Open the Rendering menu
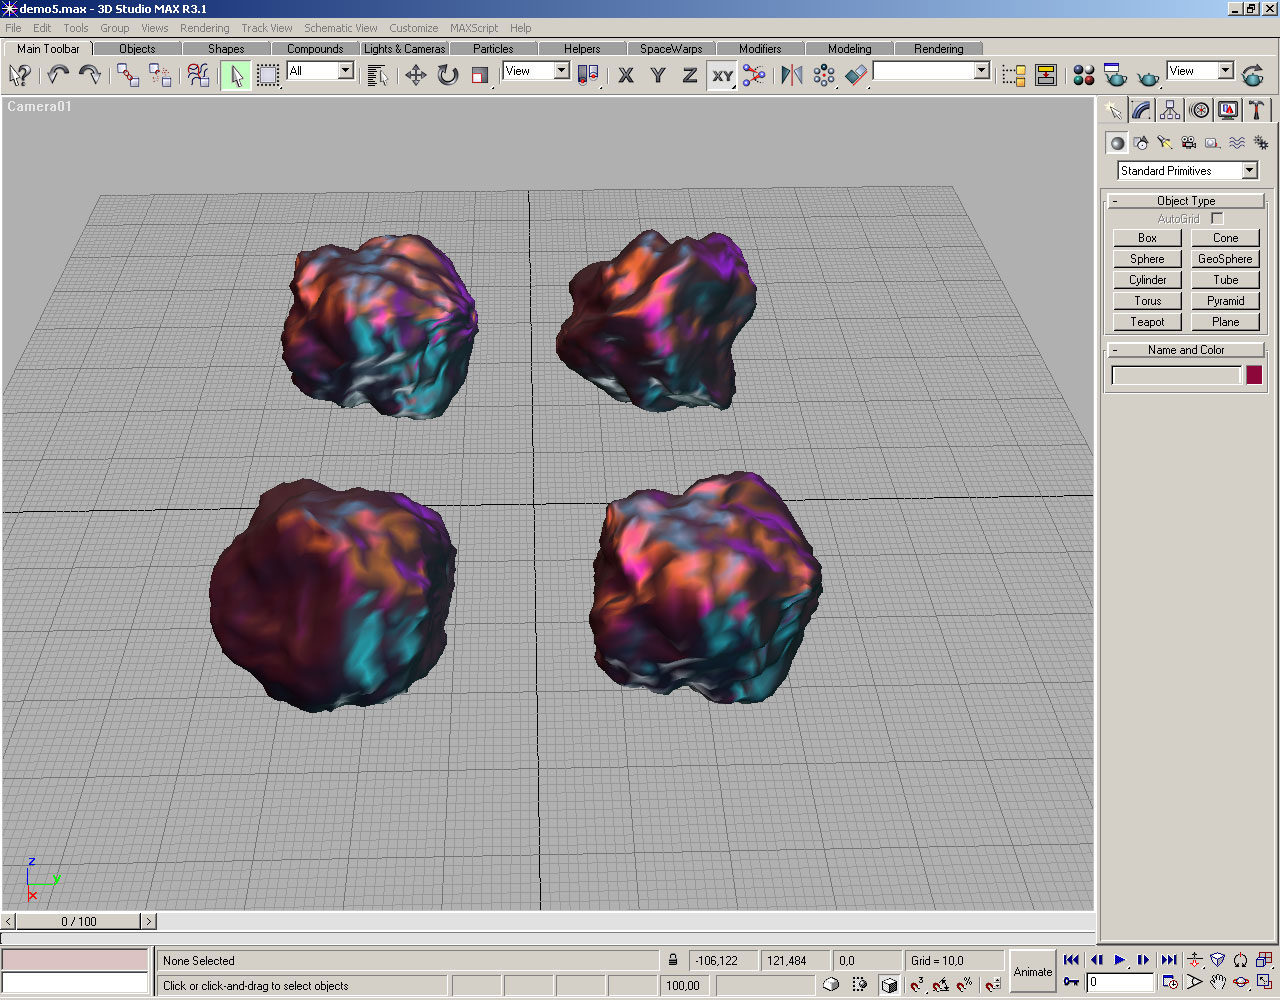1280x1000 pixels. coord(204,28)
